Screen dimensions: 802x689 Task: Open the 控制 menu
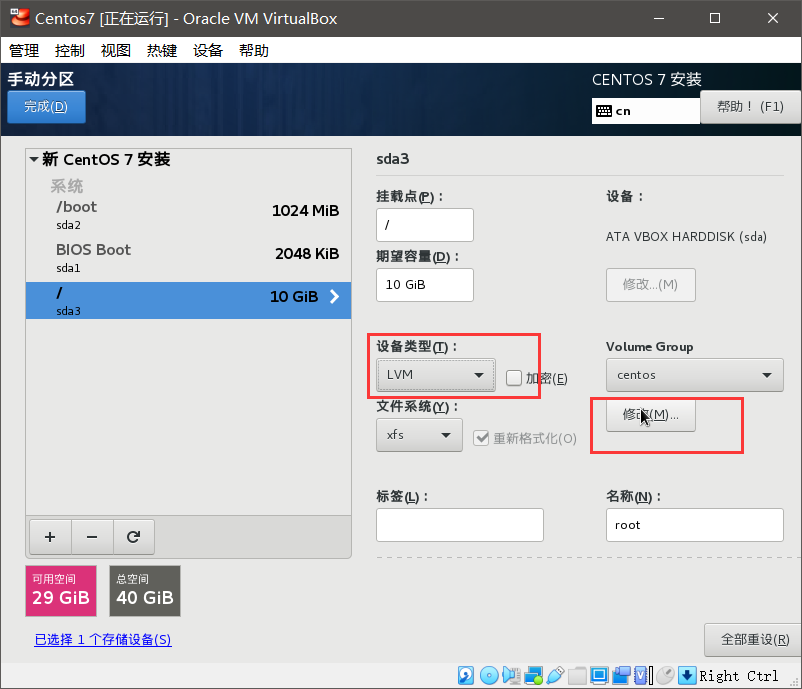[x=70, y=51]
